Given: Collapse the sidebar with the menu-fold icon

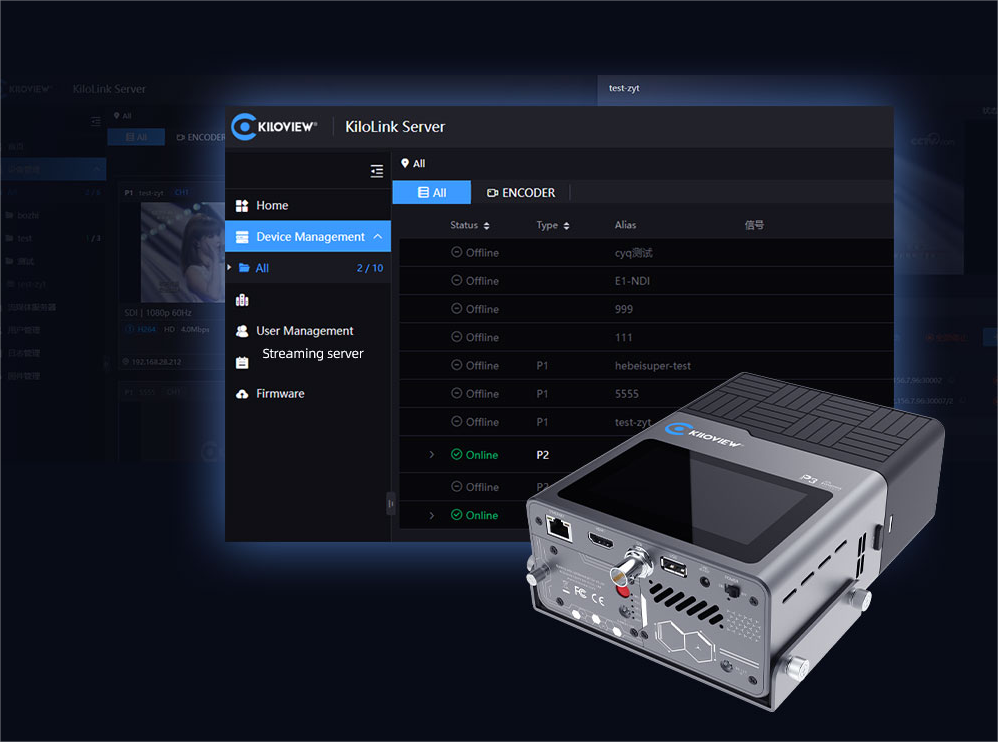Looking at the screenshot, I should point(377,171).
